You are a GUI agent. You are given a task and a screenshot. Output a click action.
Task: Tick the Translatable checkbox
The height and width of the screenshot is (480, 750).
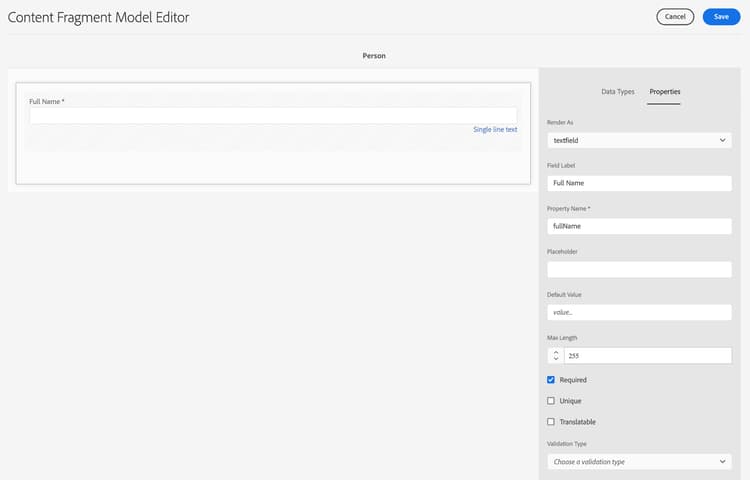[551, 422]
